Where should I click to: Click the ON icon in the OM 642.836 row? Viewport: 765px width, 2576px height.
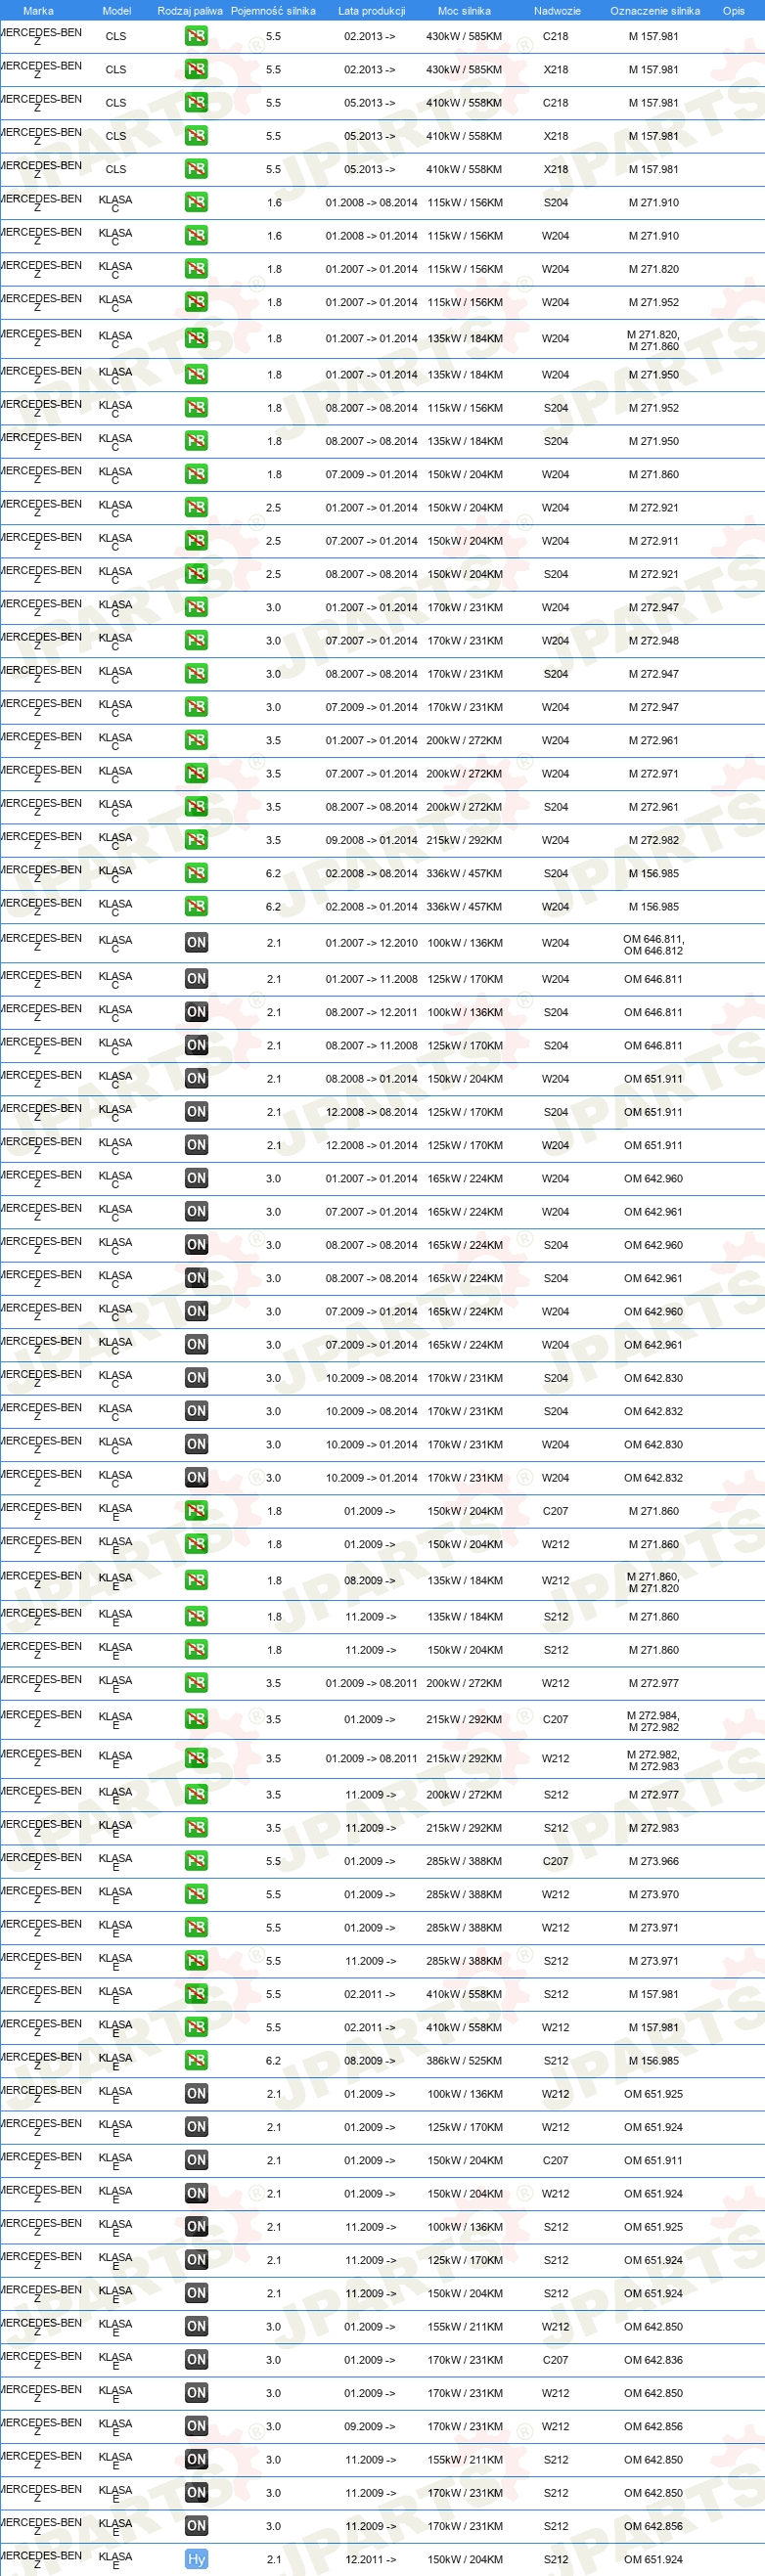pyautogui.click(x=196, y=2360)
